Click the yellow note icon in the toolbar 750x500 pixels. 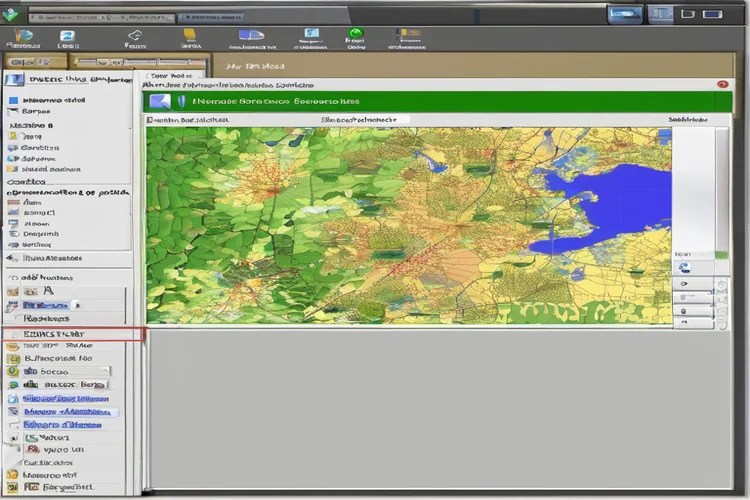(x=190, y=34)
